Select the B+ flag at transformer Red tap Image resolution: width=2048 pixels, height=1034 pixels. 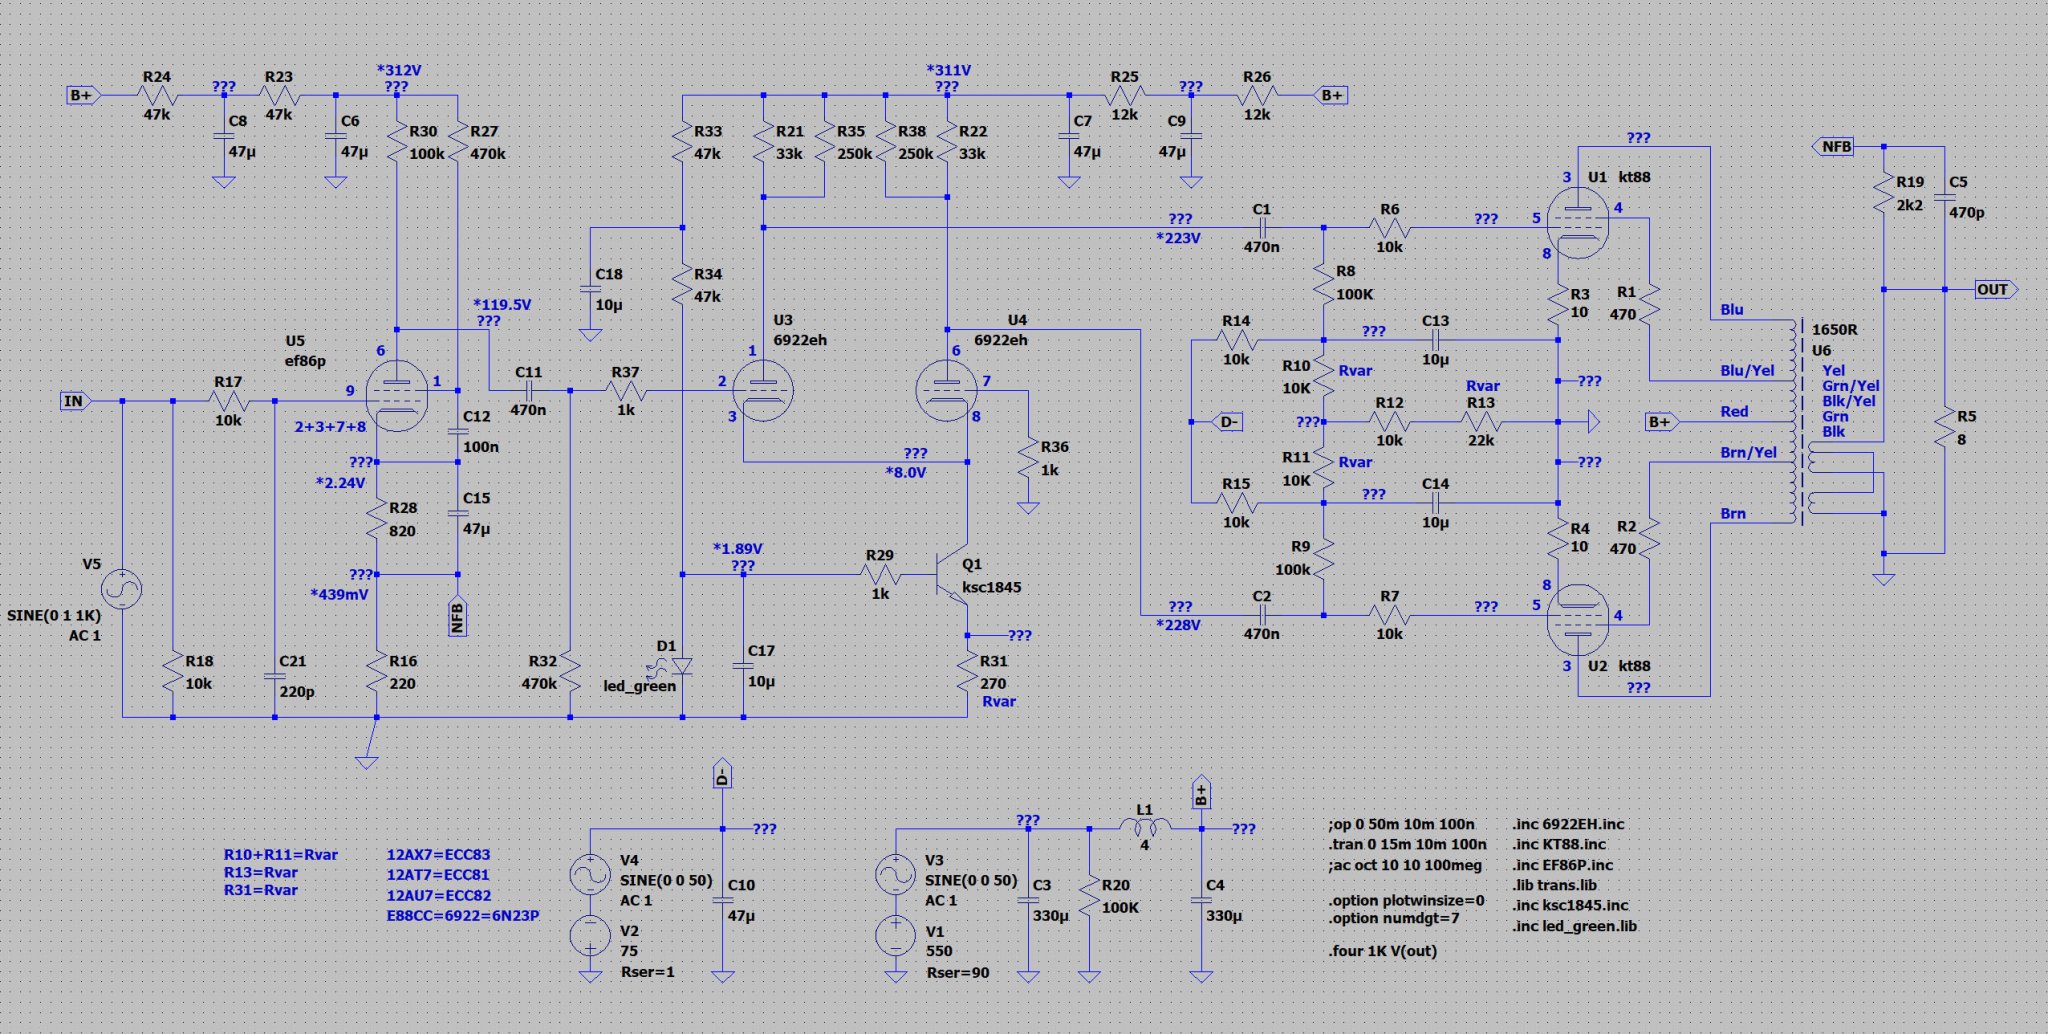[1660, 422]
